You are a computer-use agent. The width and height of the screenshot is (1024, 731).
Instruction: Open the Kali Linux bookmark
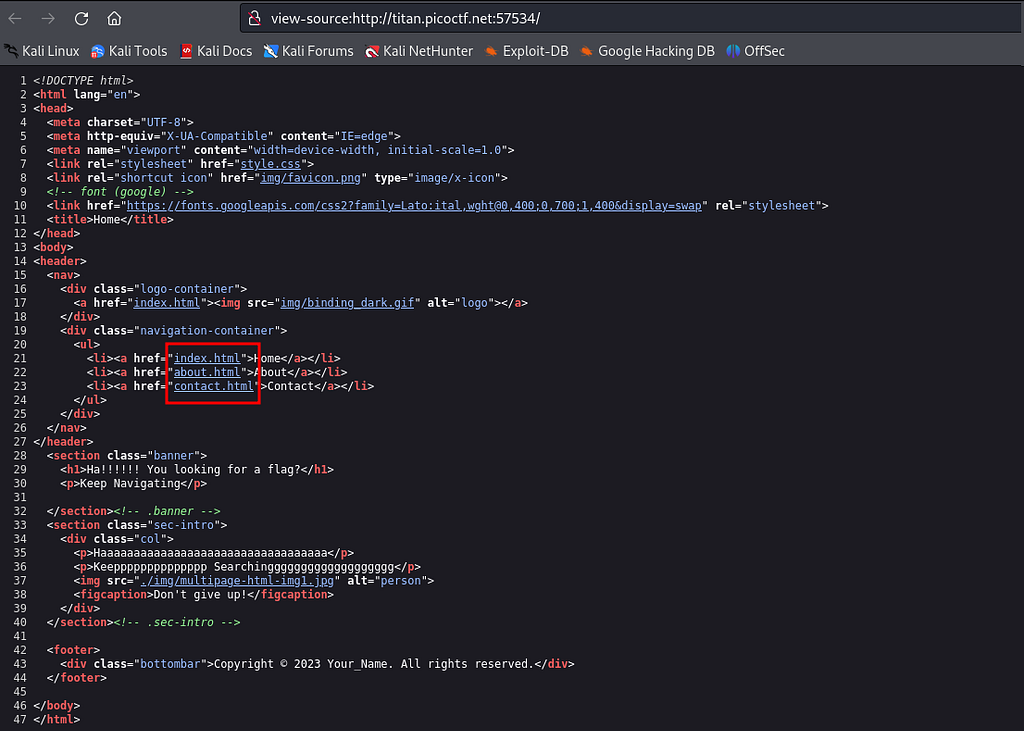point(42,51)
